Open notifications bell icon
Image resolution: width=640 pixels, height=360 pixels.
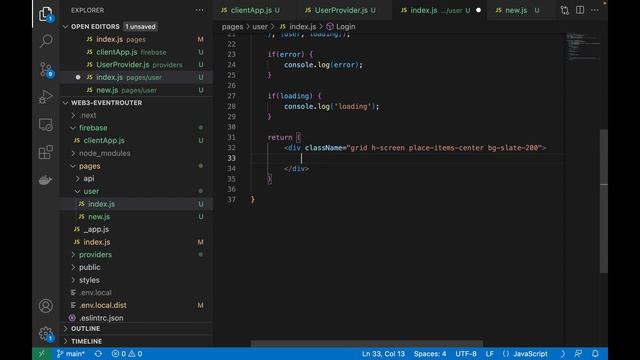tap(595, 354)
